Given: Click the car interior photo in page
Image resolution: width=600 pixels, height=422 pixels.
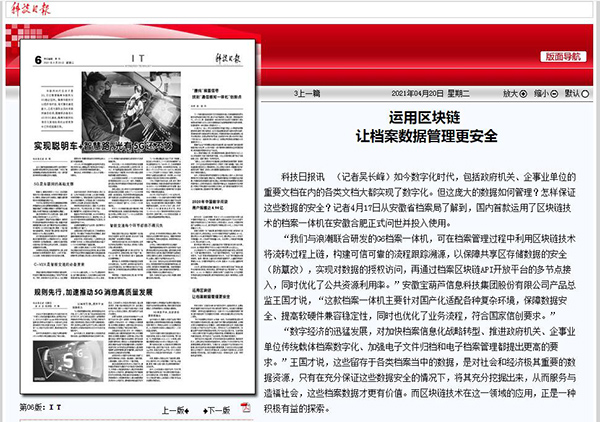Looking at the screenshot, I should [131, 112].
